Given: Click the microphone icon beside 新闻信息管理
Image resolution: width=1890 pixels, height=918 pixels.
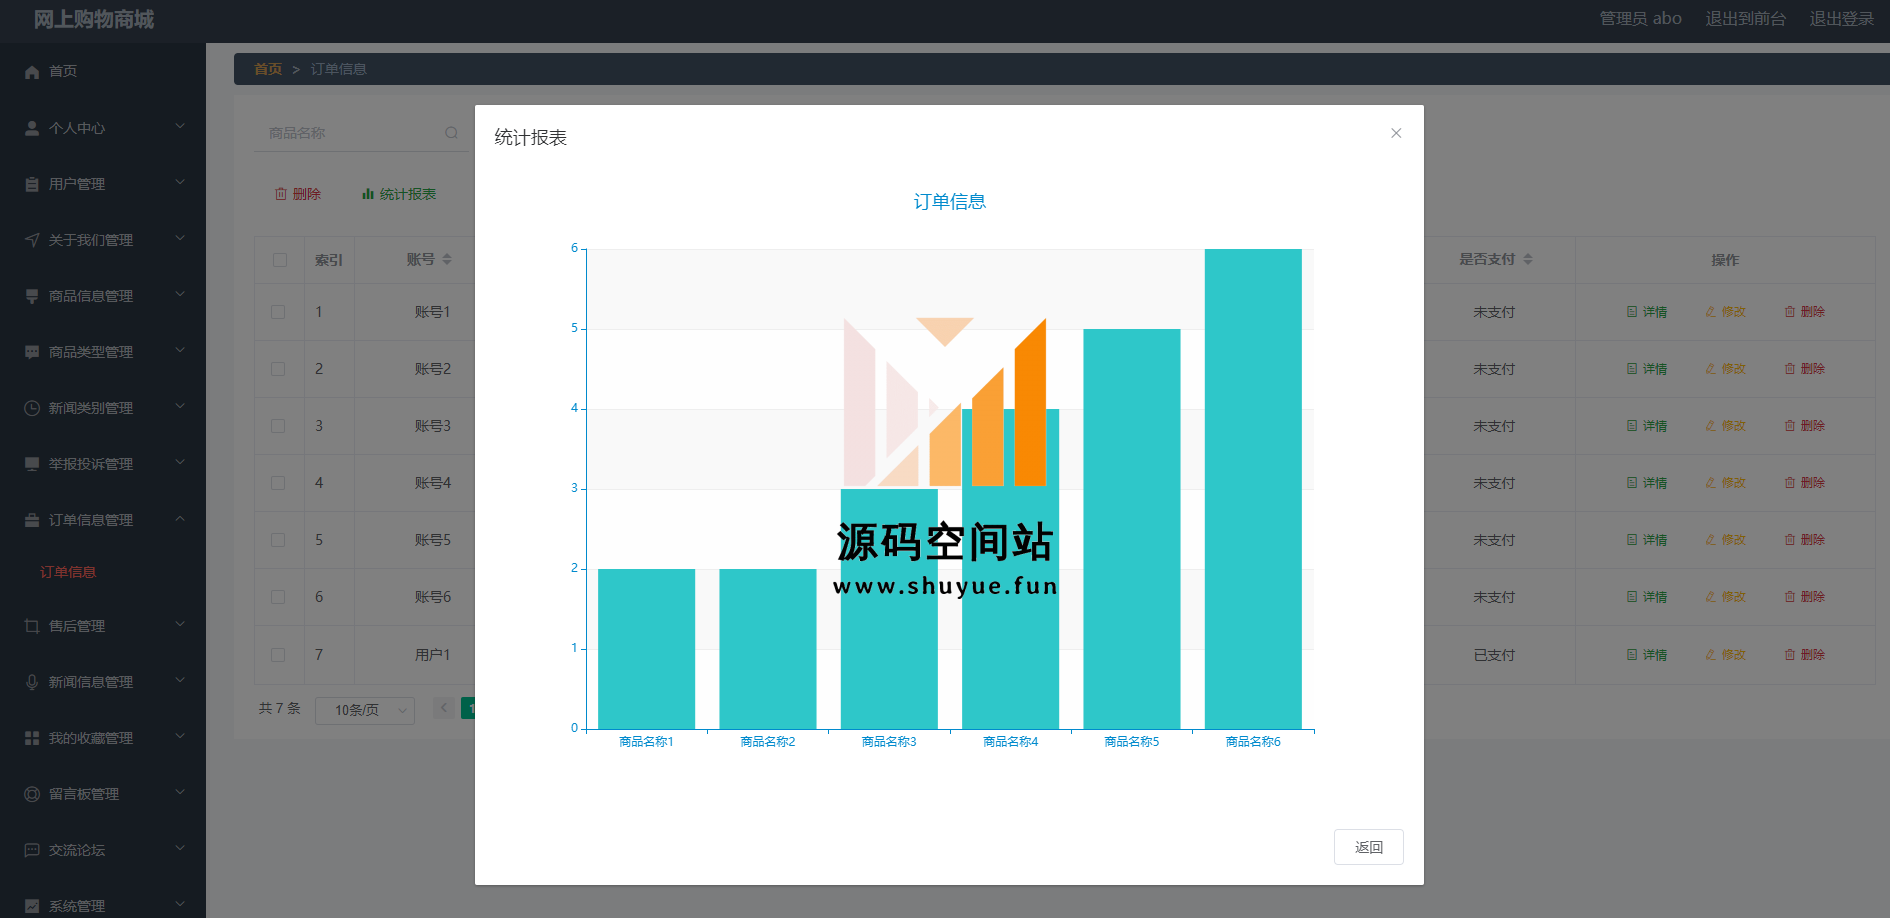Looking at the screenshot, I should pyautogui.click(x=32, y=682).
